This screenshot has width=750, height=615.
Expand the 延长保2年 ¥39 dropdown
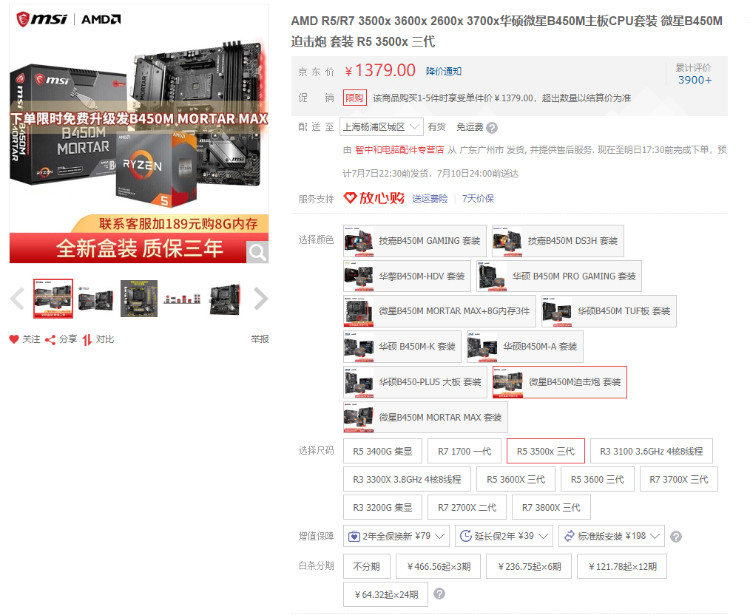tap(504, 536)
